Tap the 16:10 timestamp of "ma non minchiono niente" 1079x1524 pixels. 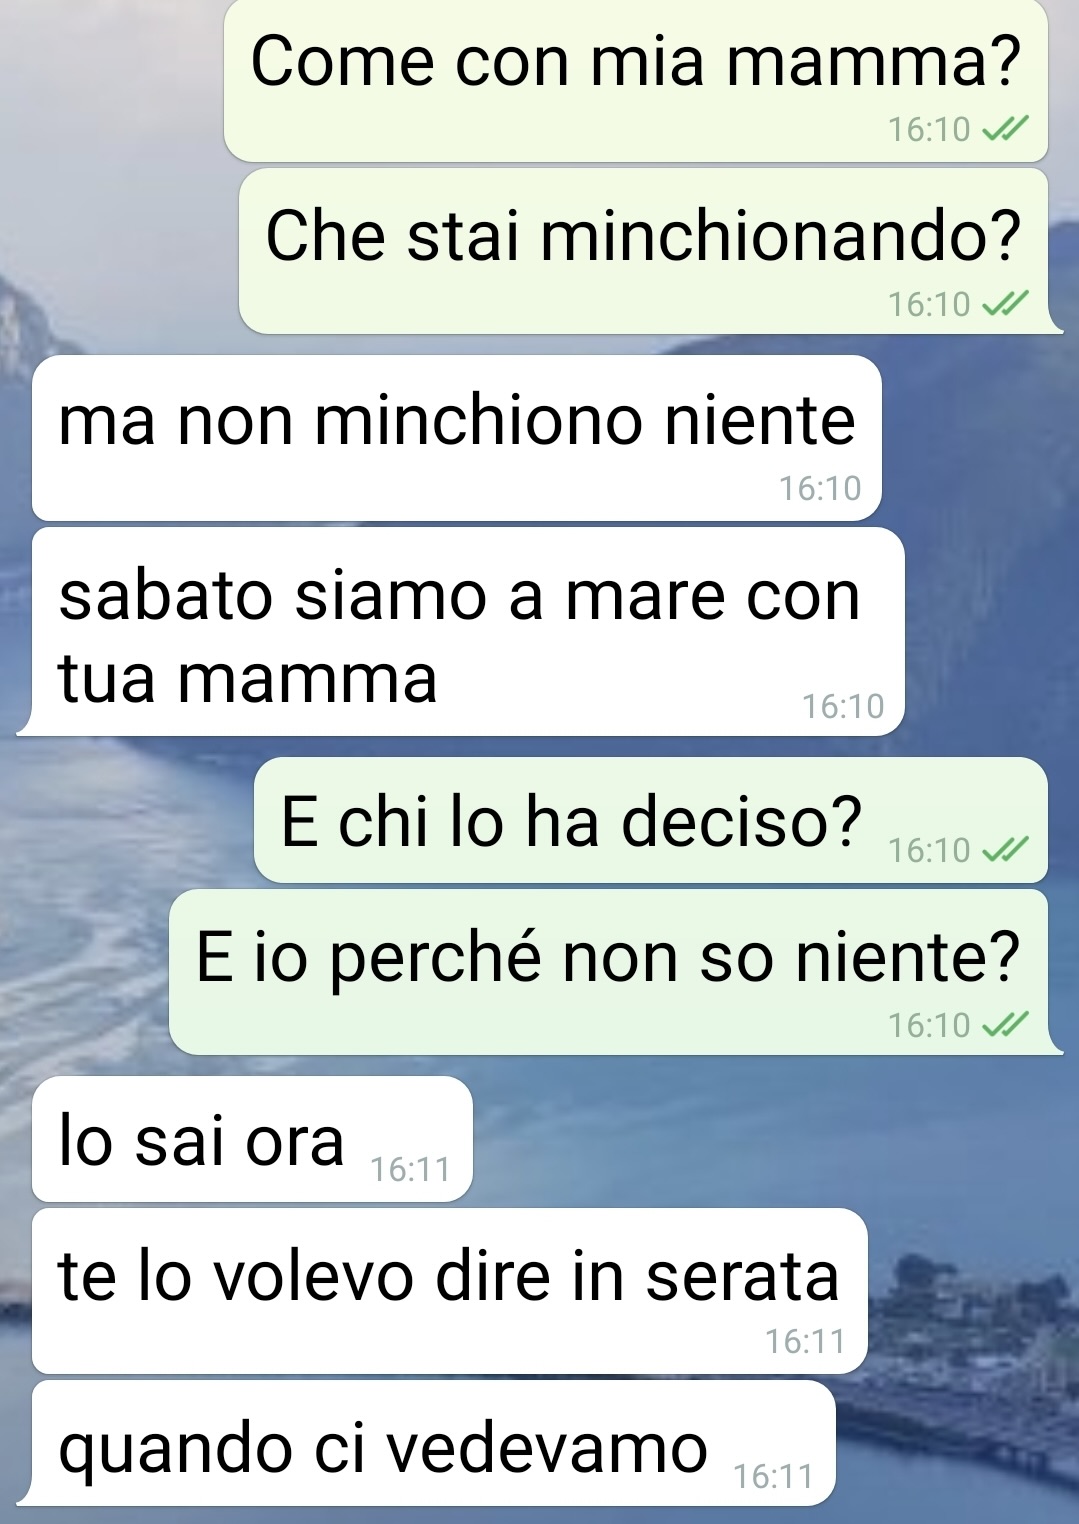(x=820, y=488)
